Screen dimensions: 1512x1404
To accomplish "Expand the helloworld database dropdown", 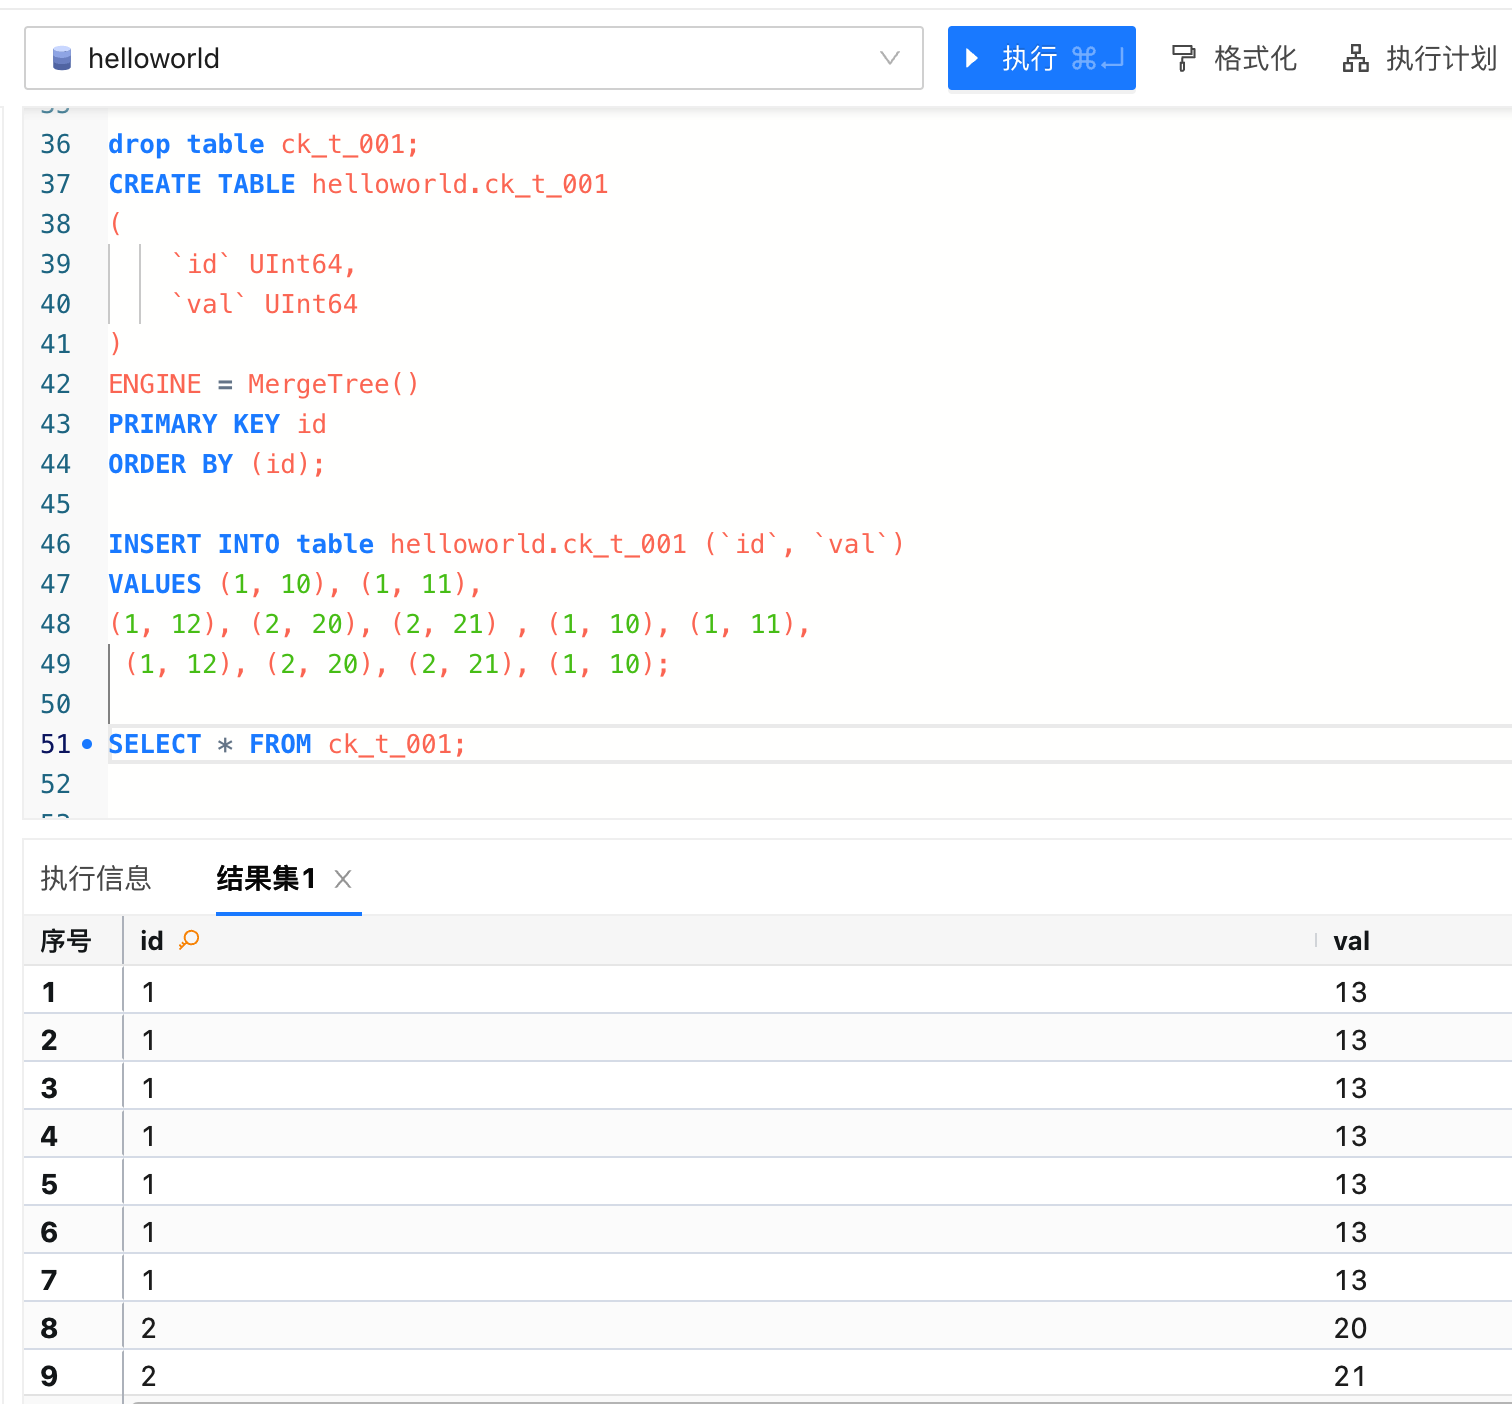I will point(888,58).
